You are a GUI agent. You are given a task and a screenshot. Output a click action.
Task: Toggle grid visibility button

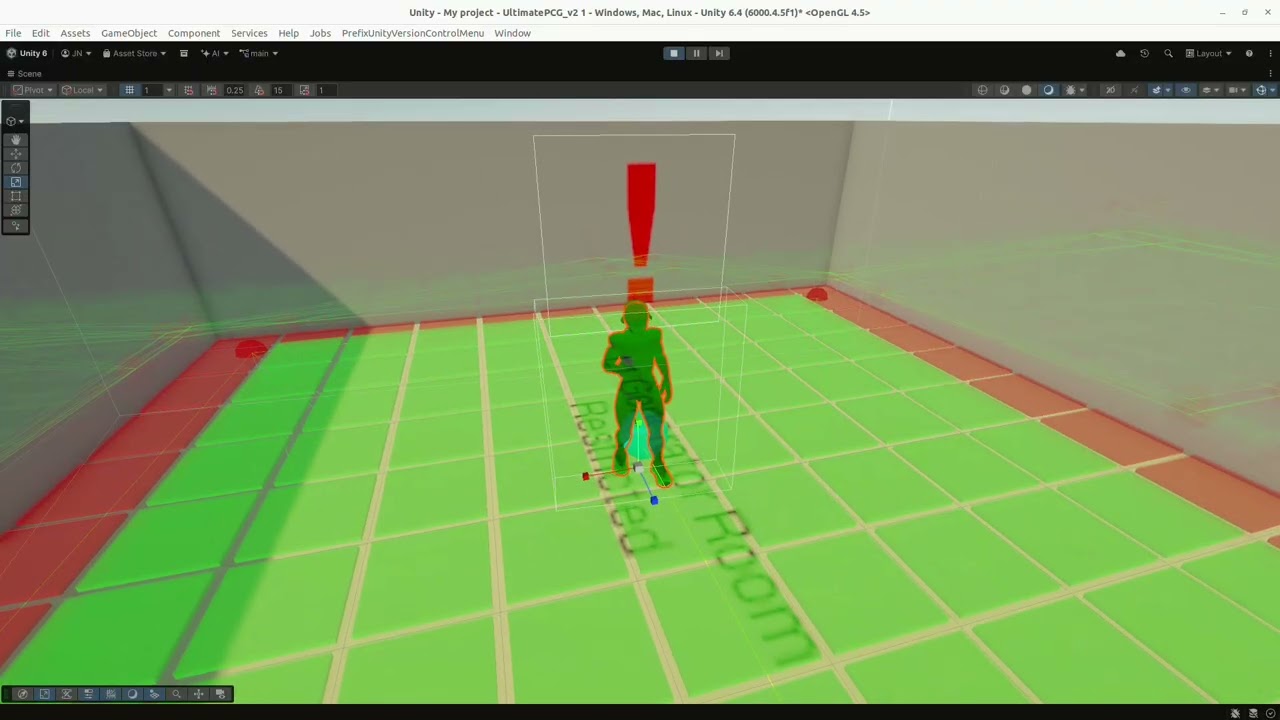click(x=129, y=90)
